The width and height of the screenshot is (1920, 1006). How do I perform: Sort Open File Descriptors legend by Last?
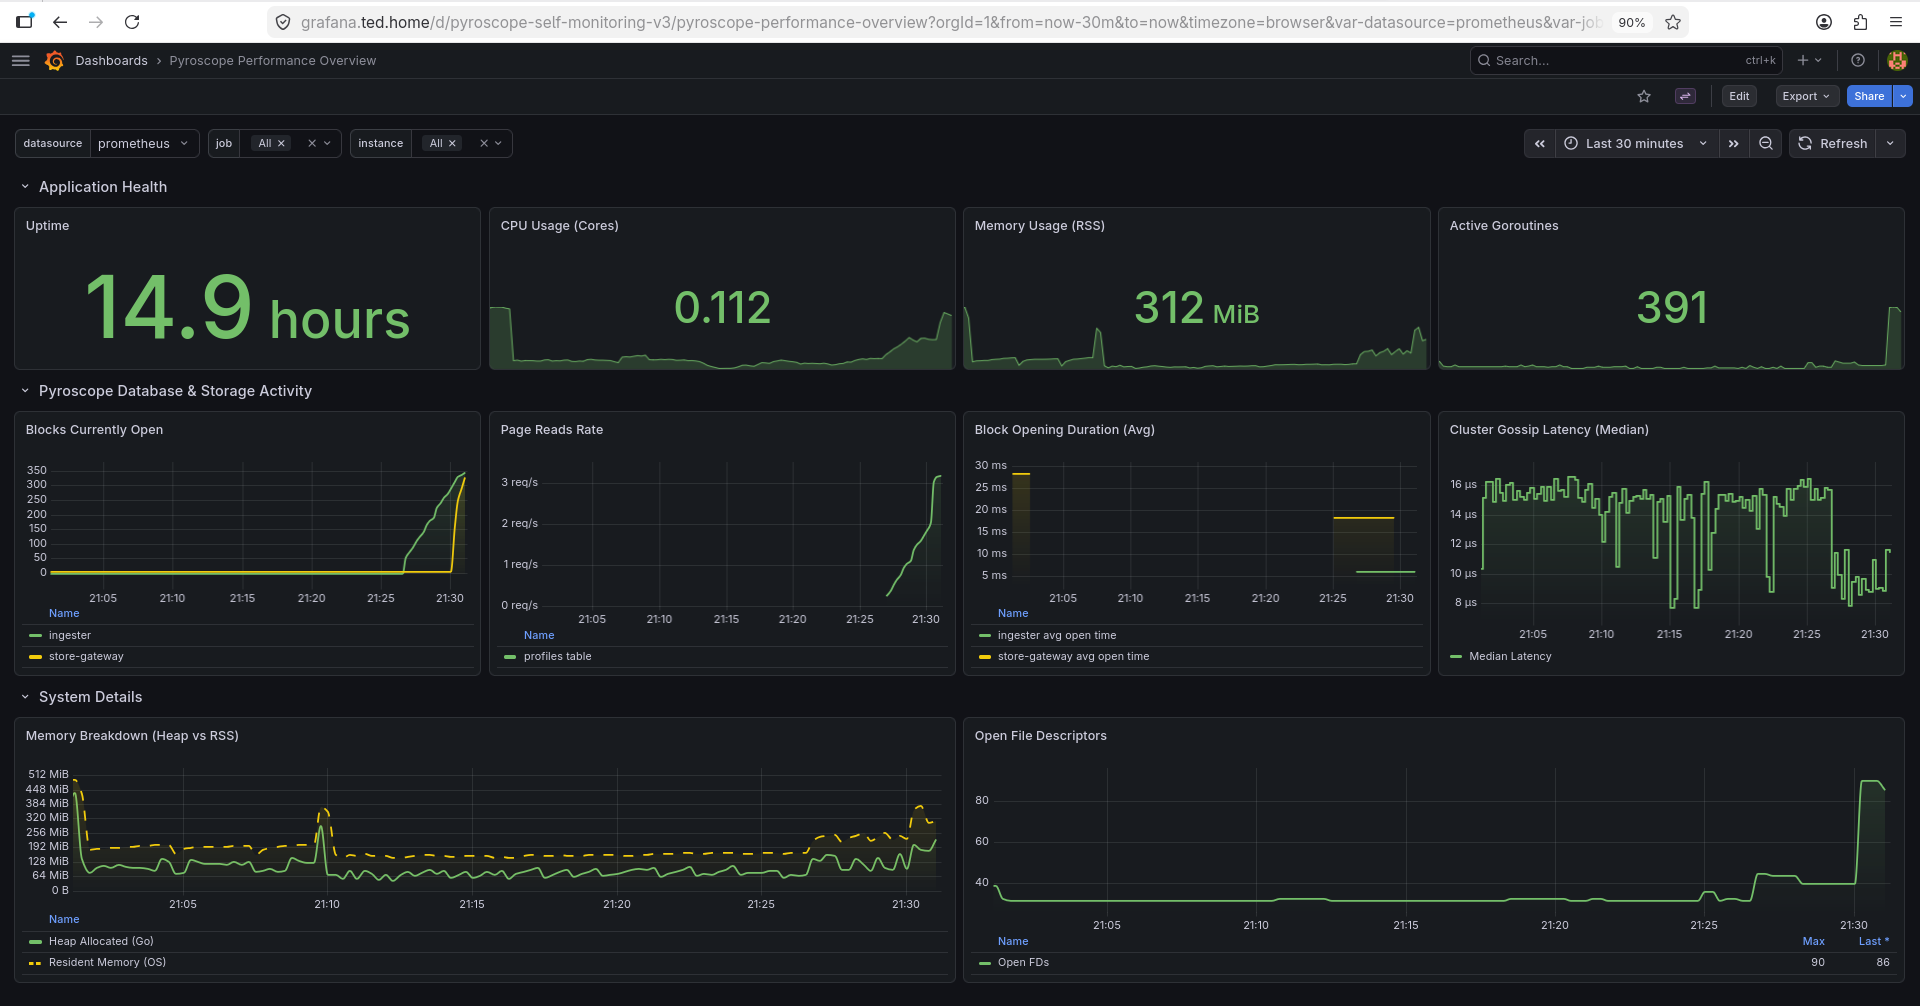[x=1873, y=942]
